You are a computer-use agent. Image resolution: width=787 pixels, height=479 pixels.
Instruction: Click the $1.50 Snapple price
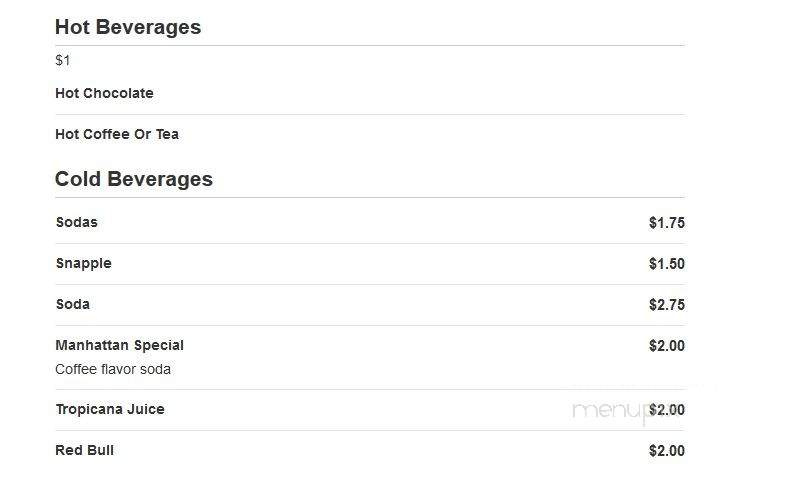(x=667, y=264)
